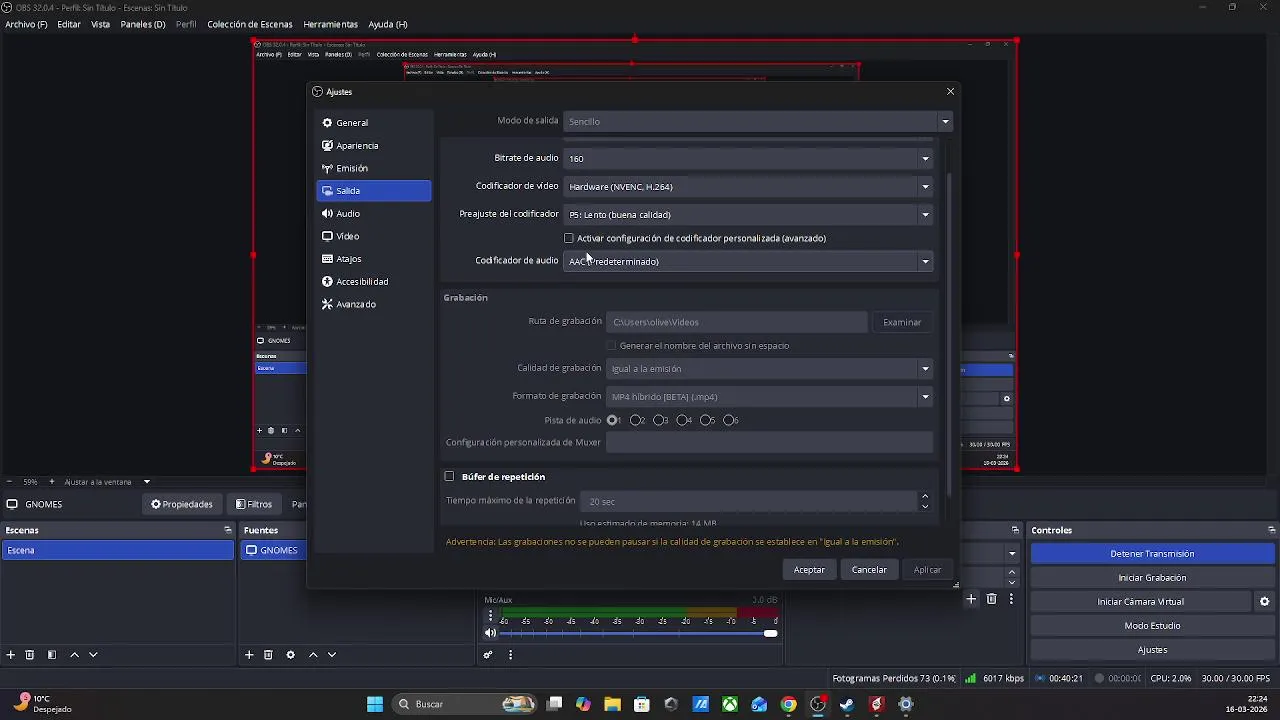Open source properties gear in the Fuentes toolbar
The height and width of the screenshot is (720, 1280).
[290, 655]
